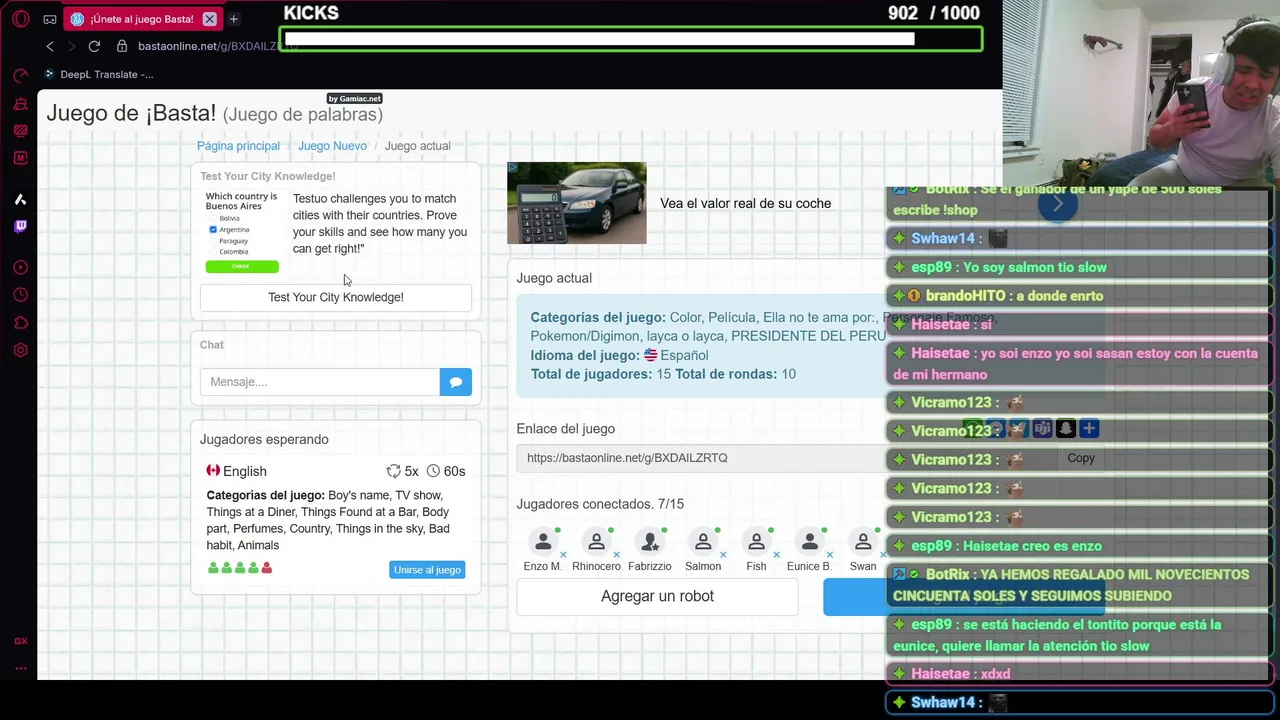
Task: Open Extensions cube in the sidebar
Action: [x=20, y=322]
